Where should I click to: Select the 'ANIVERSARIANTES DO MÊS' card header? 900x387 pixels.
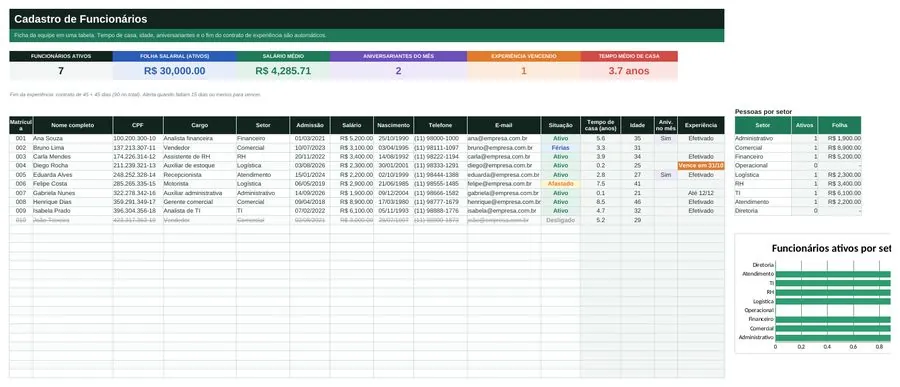(x=398, y=56)
